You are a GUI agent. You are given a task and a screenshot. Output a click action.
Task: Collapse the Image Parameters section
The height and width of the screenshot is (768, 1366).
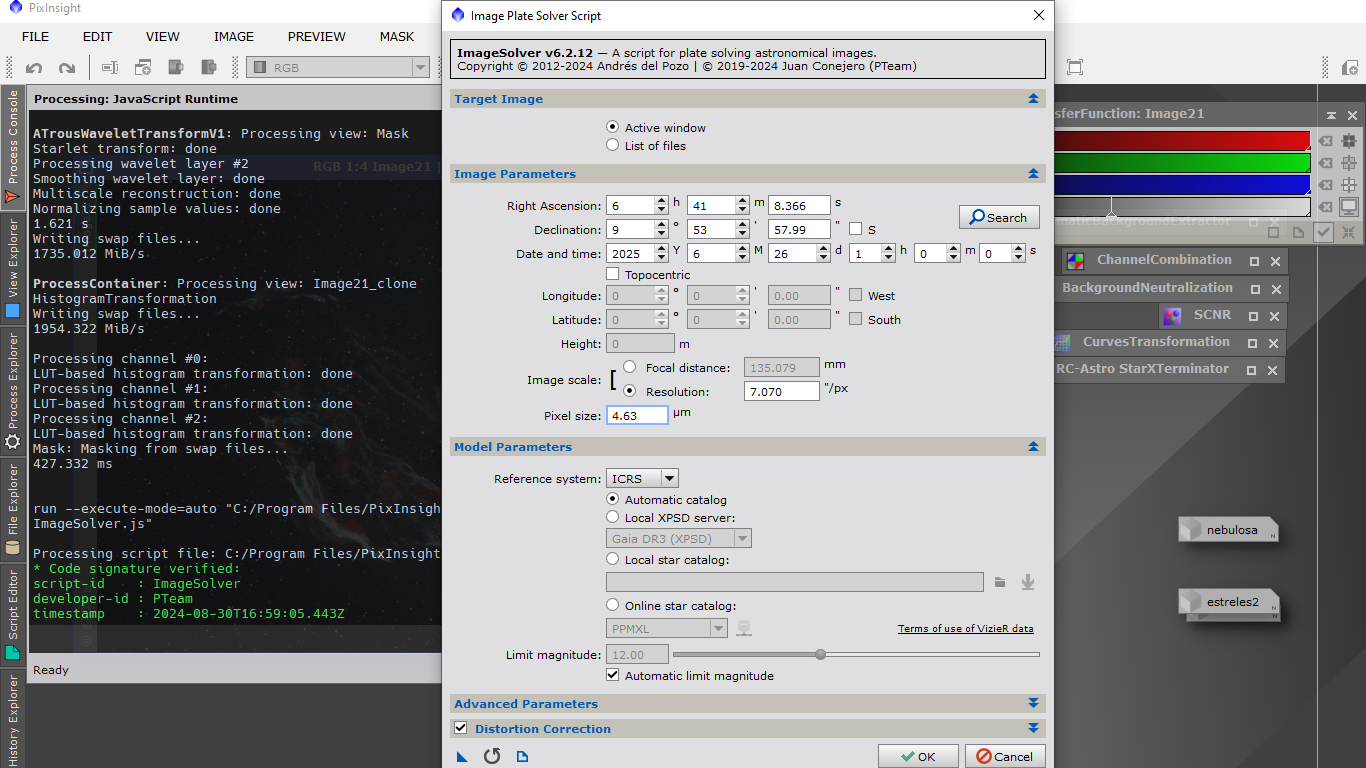pyautogui.click(x=1033, y=174)
